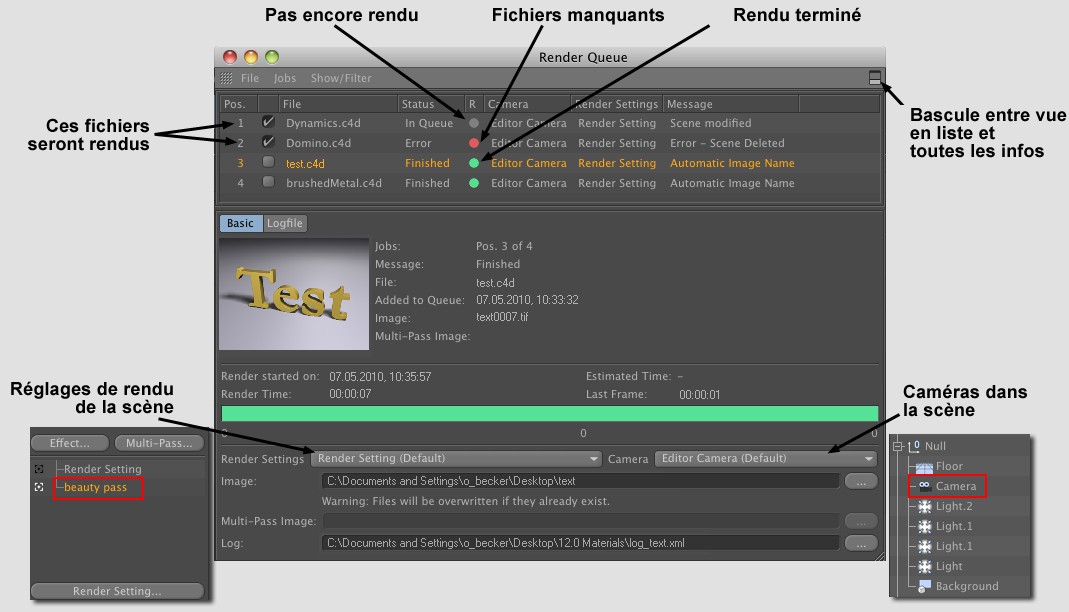Open the Editor Camera dropdown
1069x612 pixels.
pyautogui.click(x=765, y=459)
